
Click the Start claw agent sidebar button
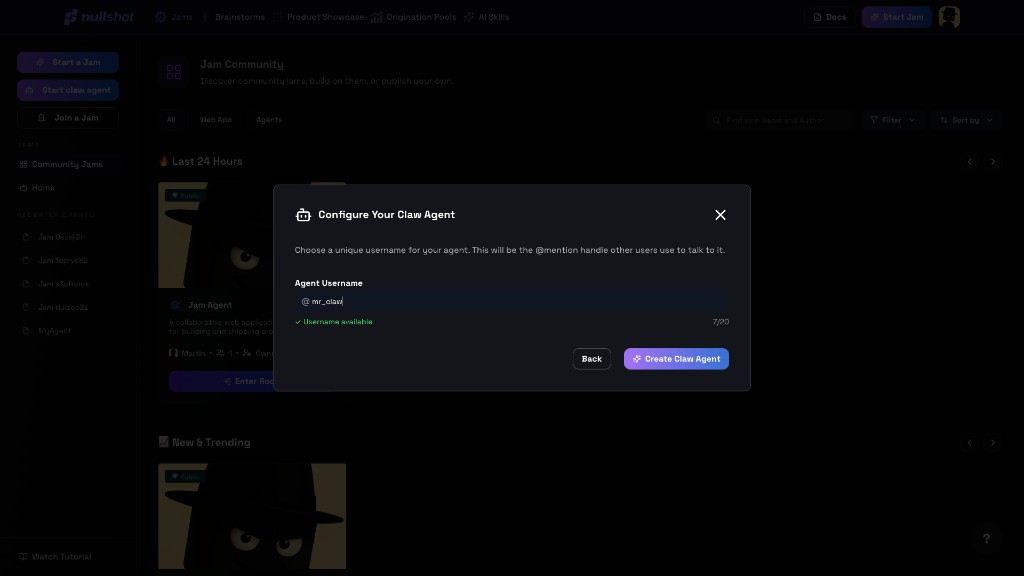pyautogui.click(x=68, y=90)
